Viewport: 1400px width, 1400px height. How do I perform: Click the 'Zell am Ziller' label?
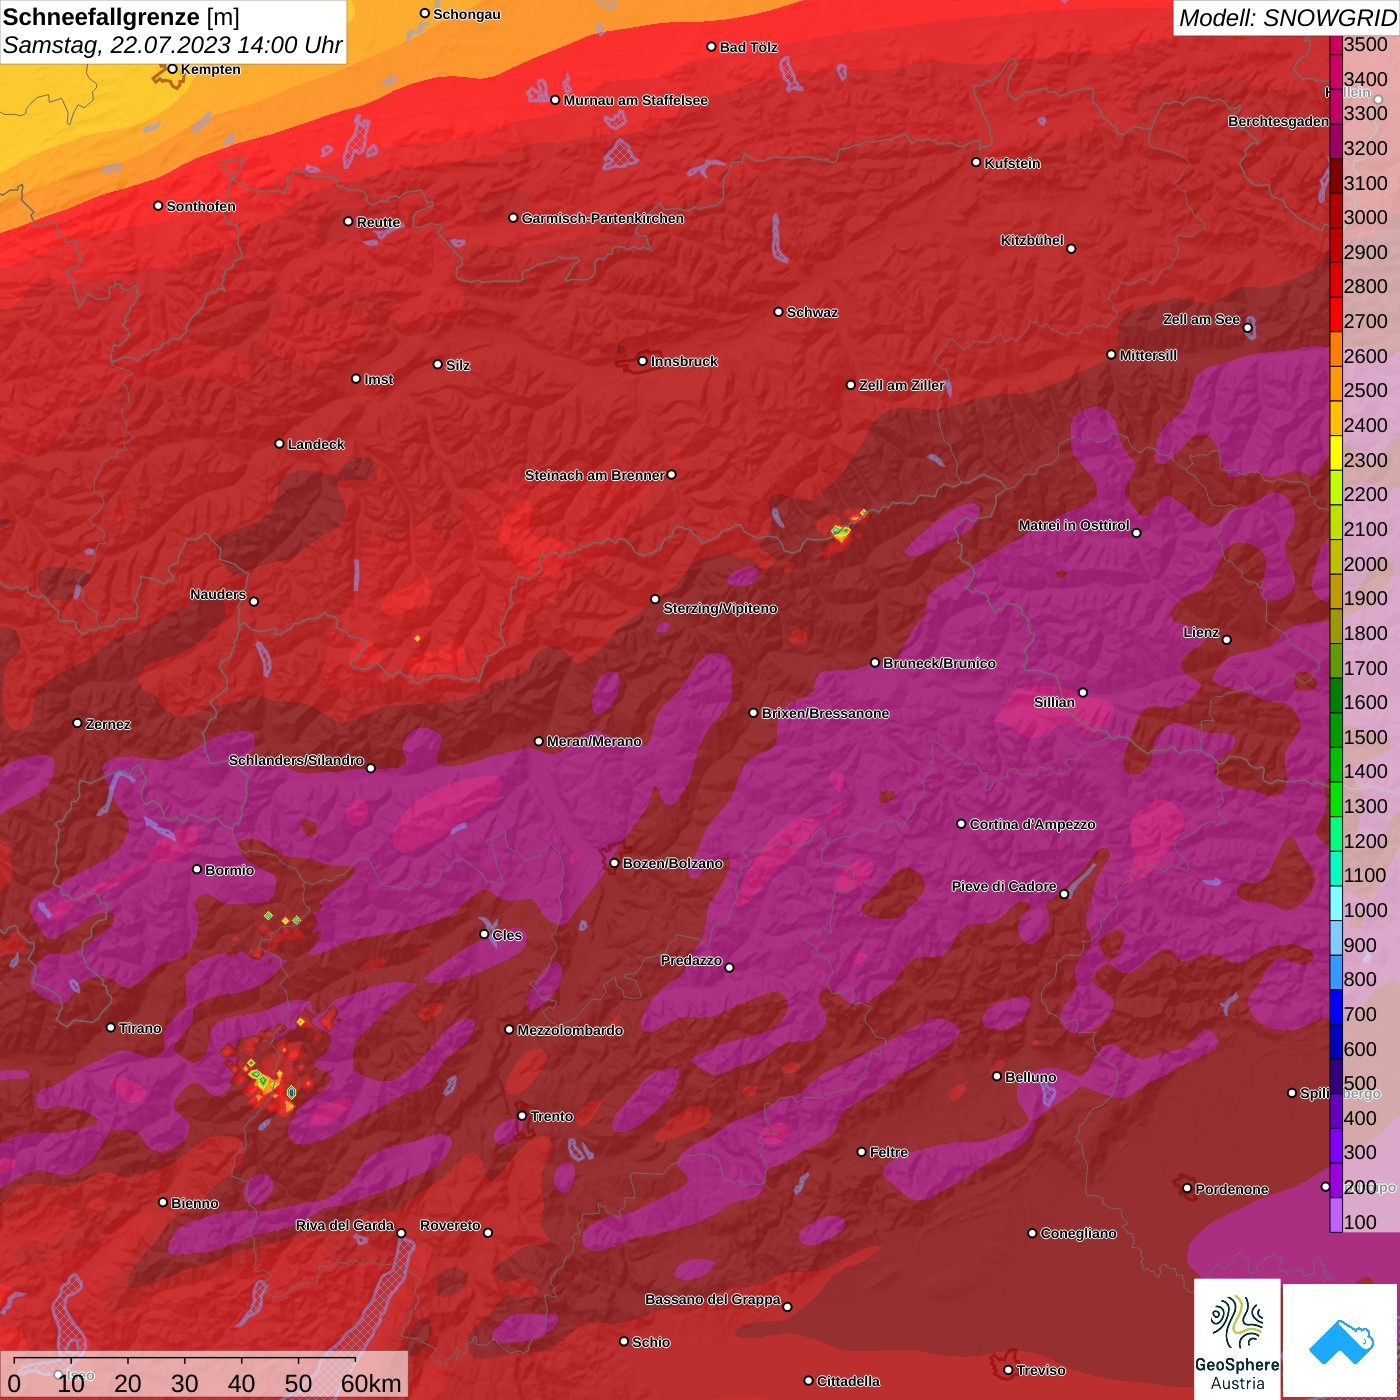click(x=901, y=385)
